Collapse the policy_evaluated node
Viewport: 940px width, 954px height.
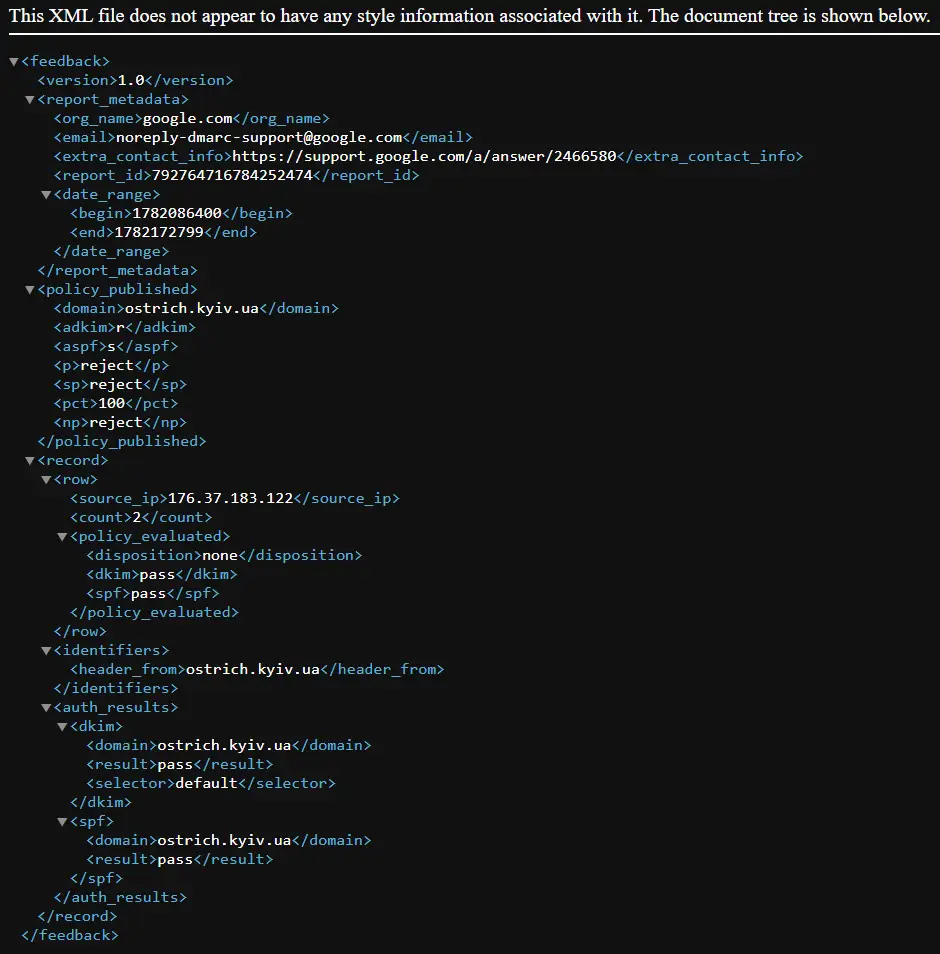coord(62,537)
